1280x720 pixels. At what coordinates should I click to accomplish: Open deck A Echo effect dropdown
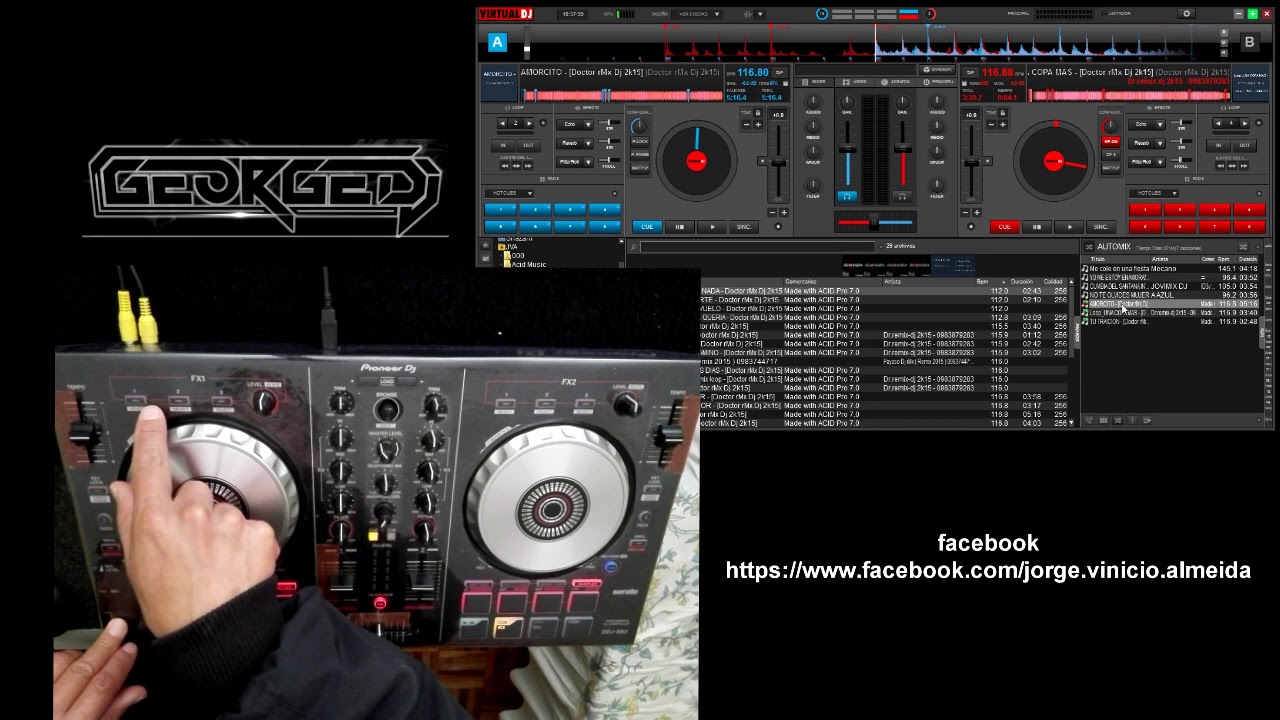575,124
